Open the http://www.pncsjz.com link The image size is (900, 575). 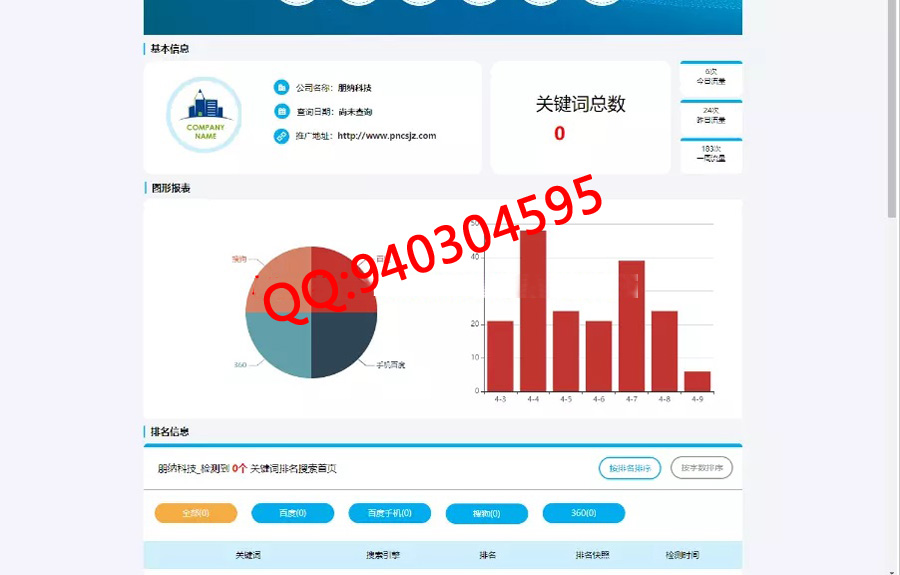pos(386,136)
